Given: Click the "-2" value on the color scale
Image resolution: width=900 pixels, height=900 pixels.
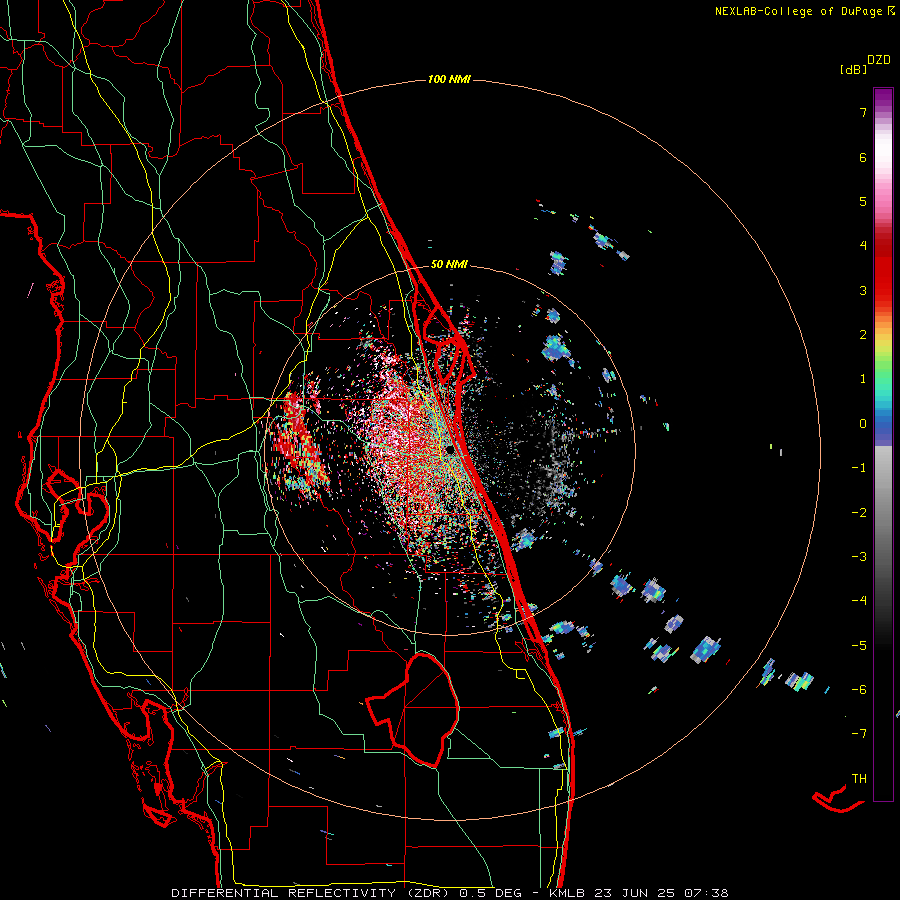Looking at the screenshot, I should click(x=859, y=513).
